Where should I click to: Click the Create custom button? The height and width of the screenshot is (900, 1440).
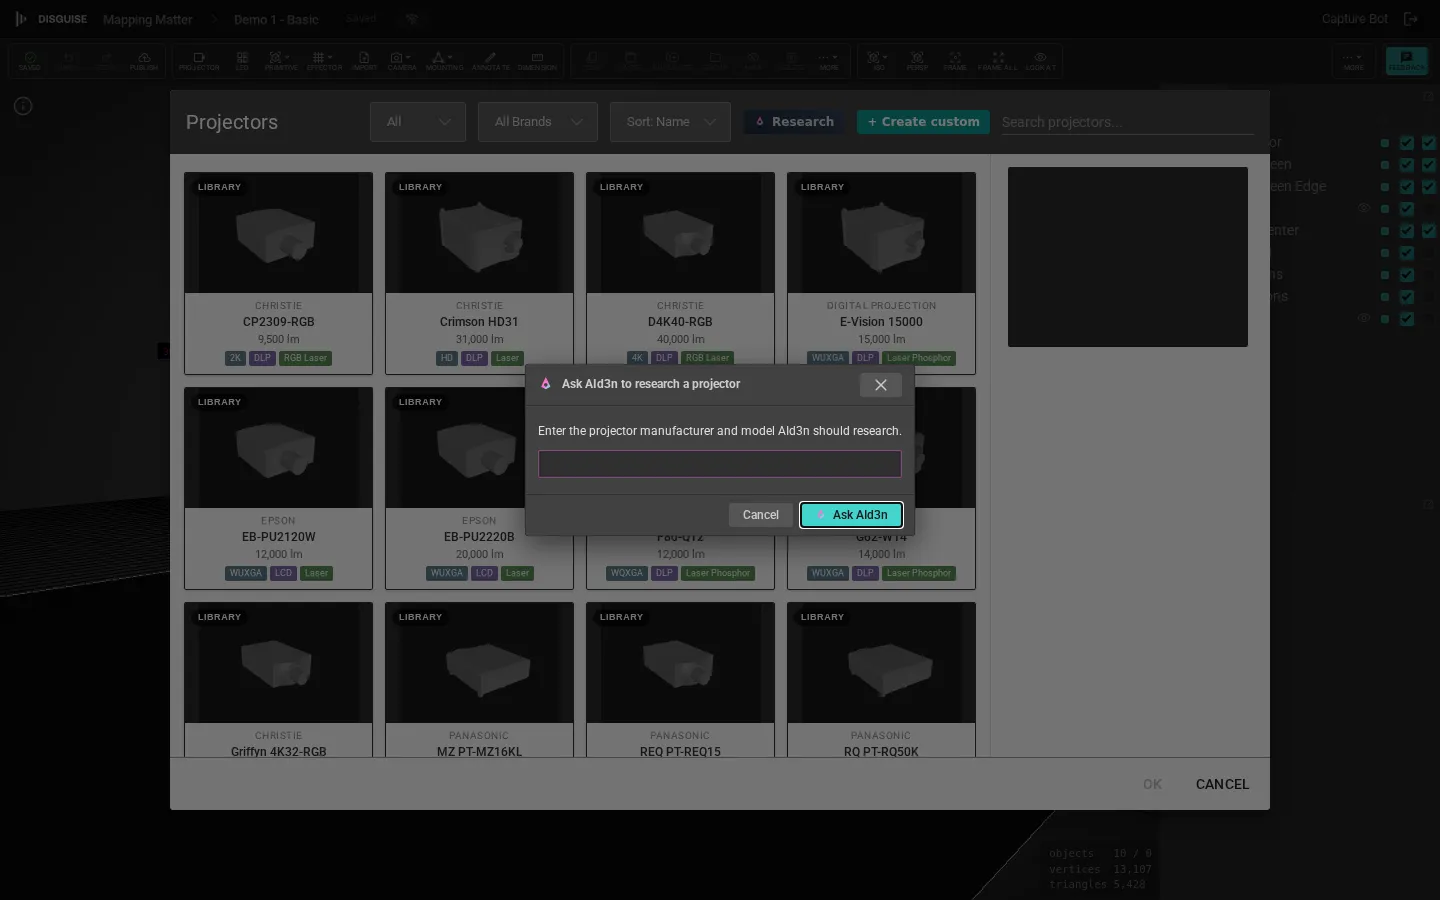coord(923,122)
